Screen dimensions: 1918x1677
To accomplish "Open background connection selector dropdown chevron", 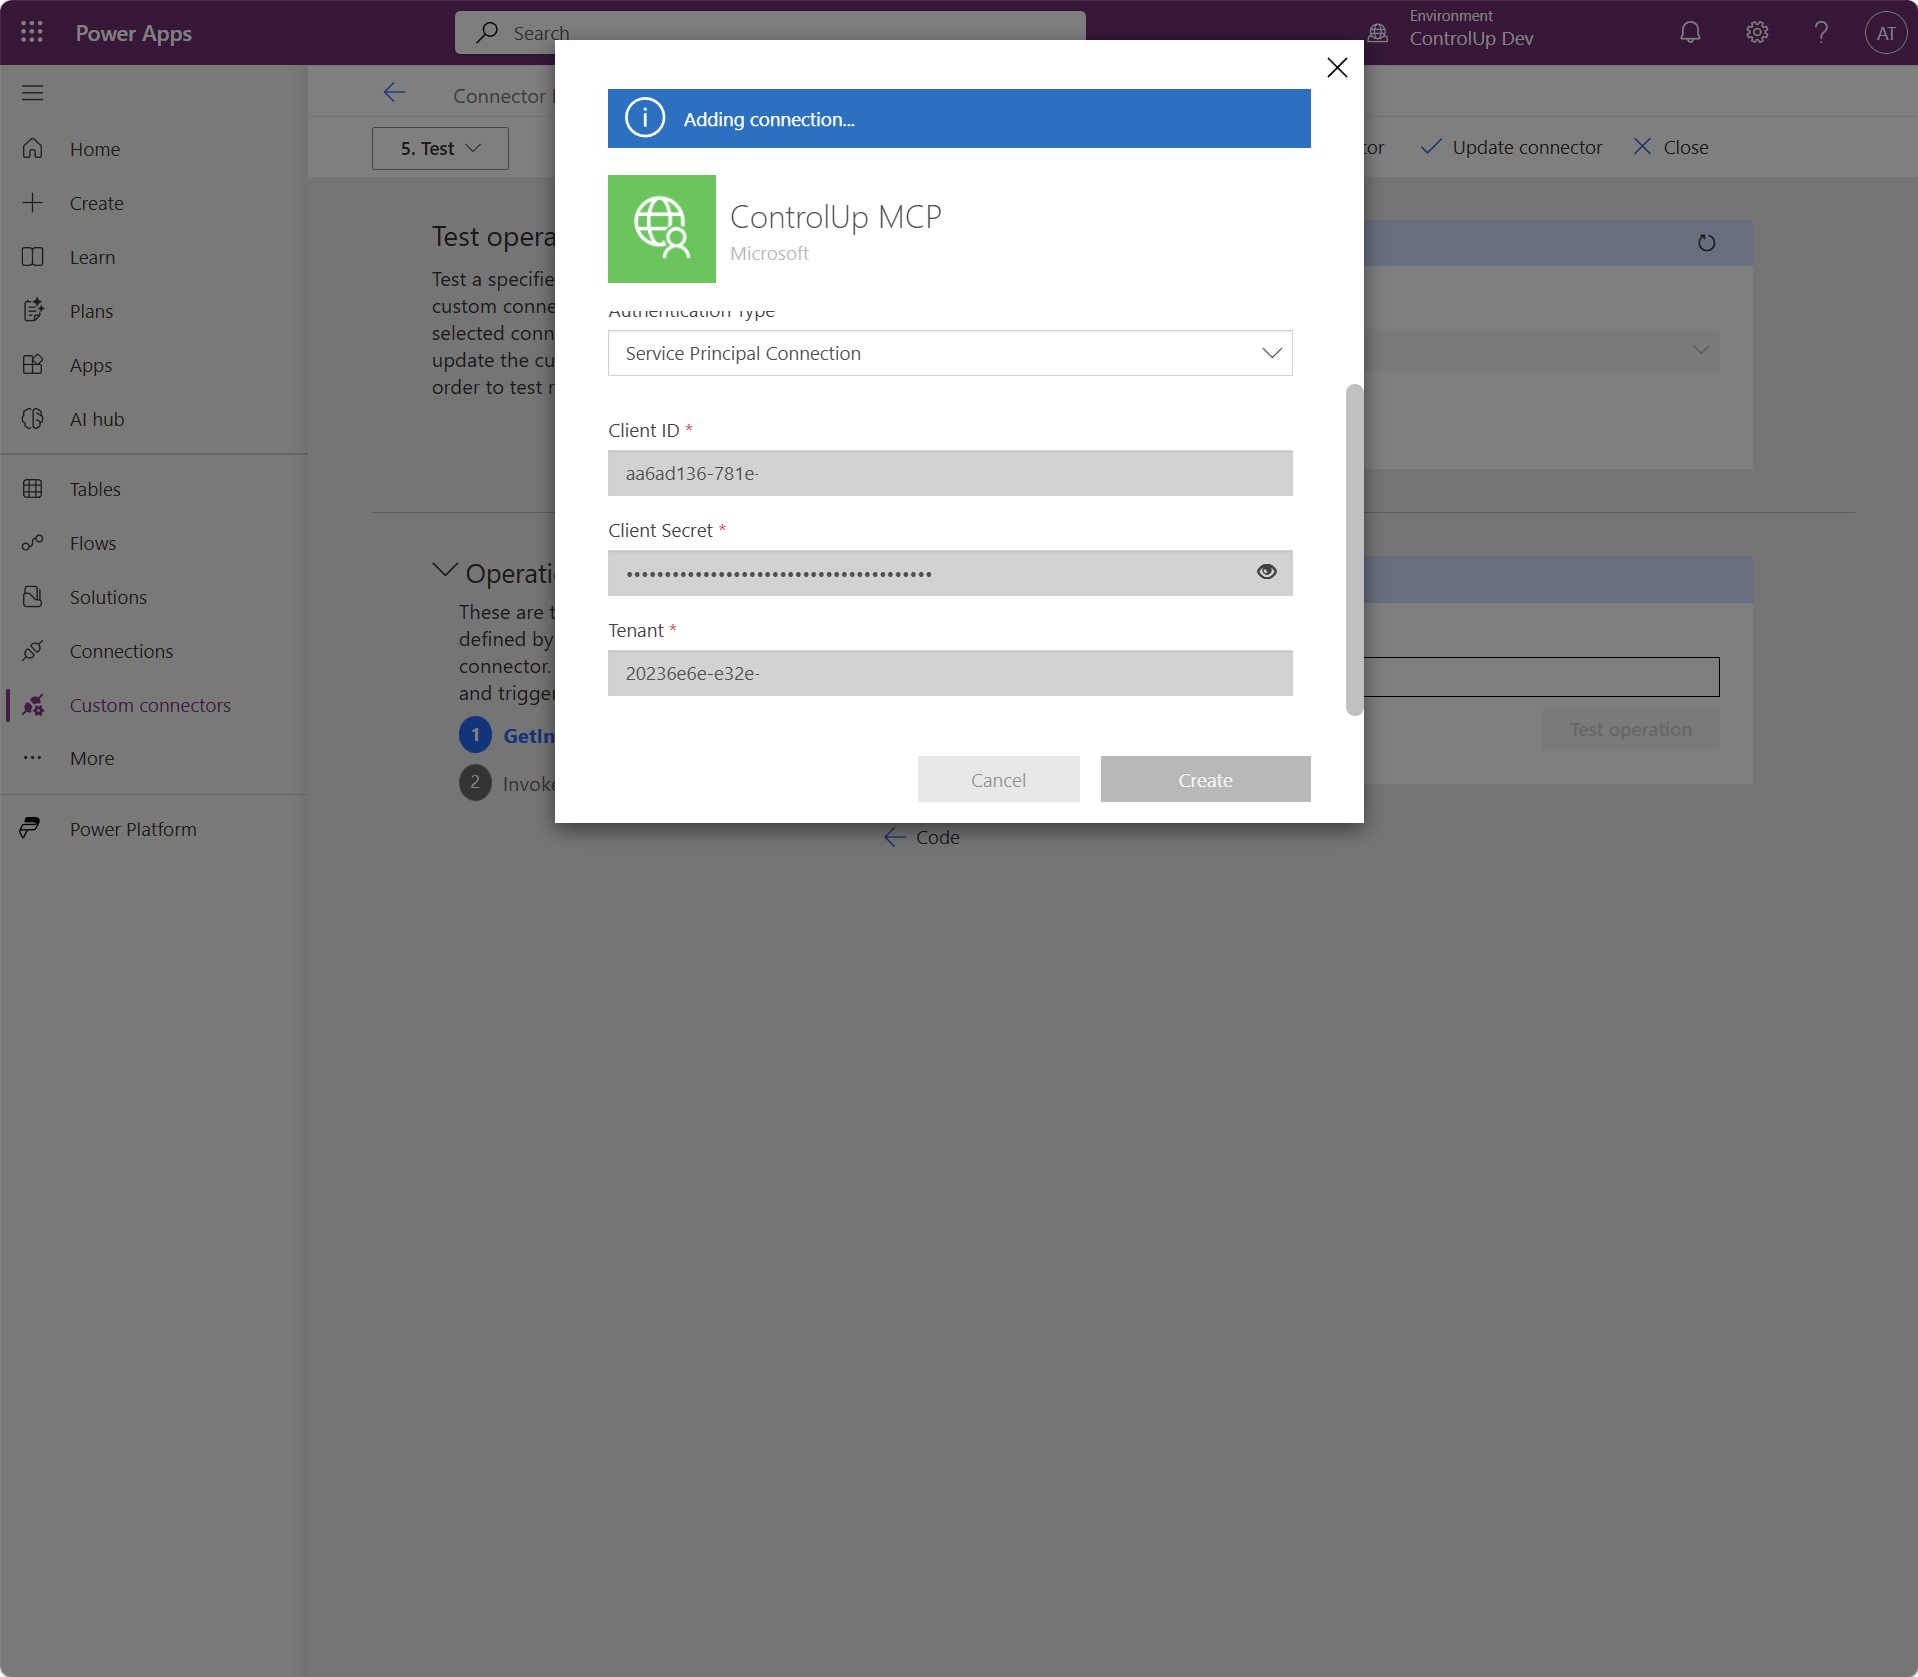I will 1701,350.
